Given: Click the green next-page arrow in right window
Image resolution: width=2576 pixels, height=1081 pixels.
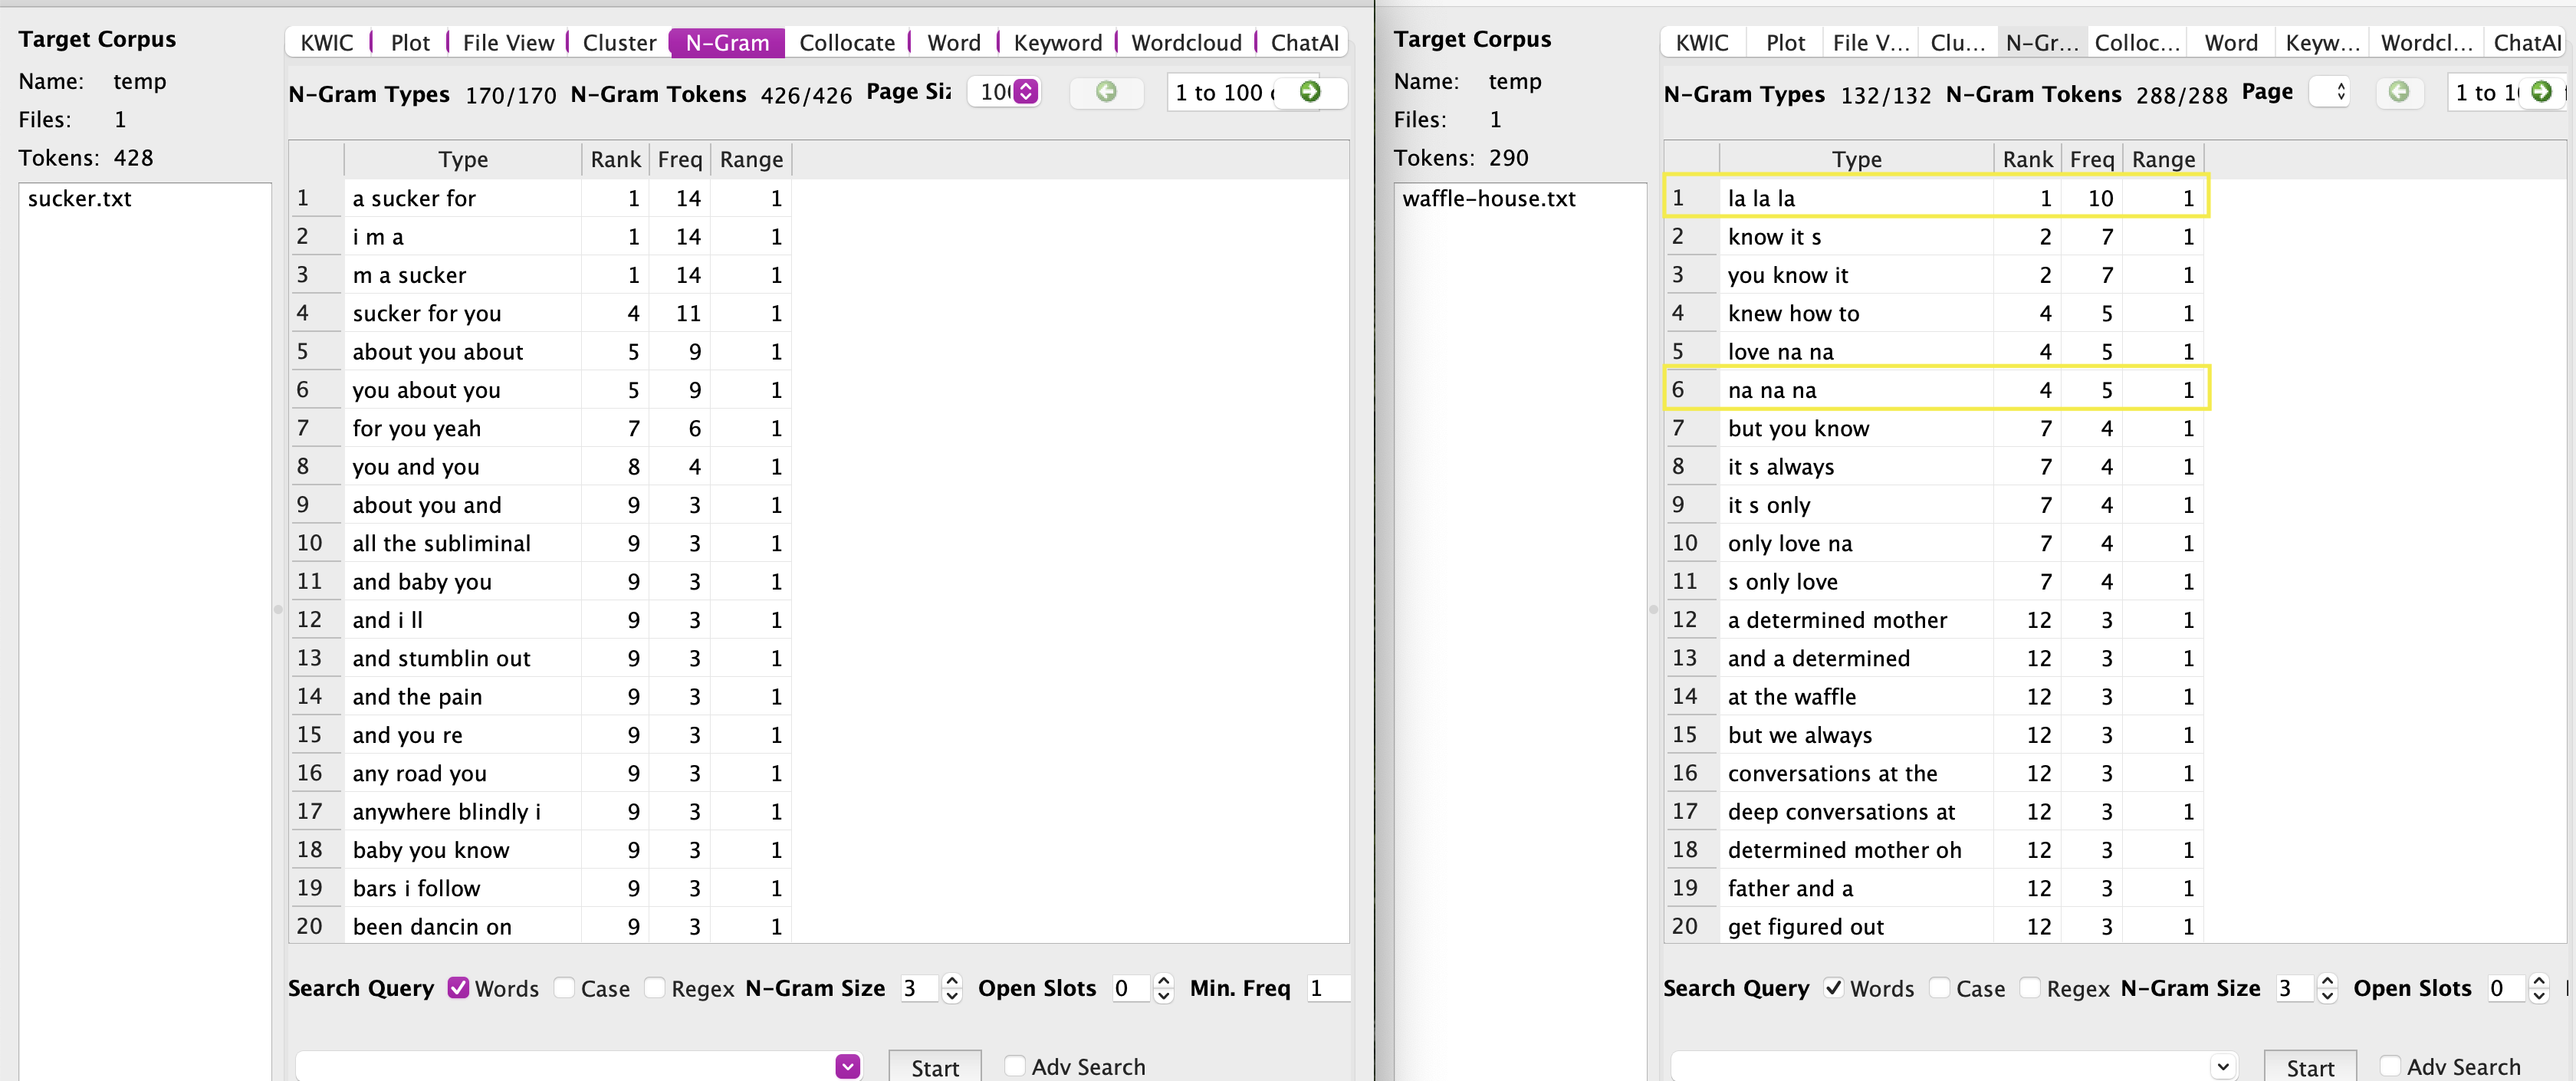Looking at the screenshot, I should click(2540, 92).
